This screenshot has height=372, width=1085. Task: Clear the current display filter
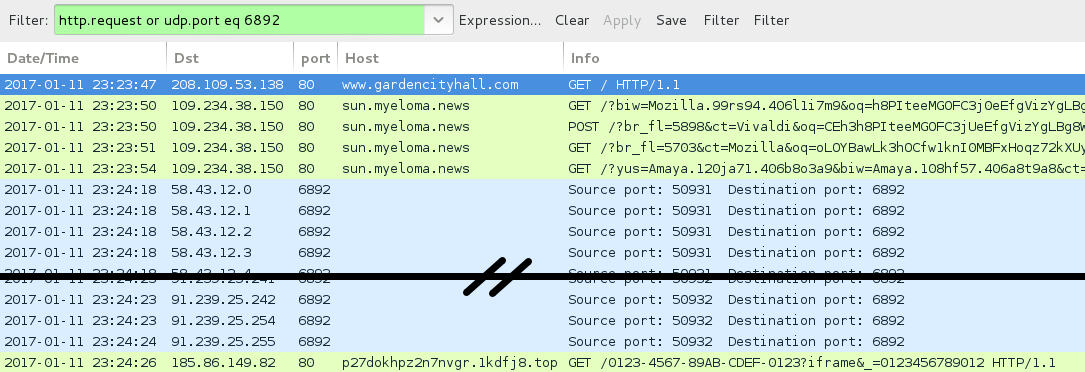point(572,20)
